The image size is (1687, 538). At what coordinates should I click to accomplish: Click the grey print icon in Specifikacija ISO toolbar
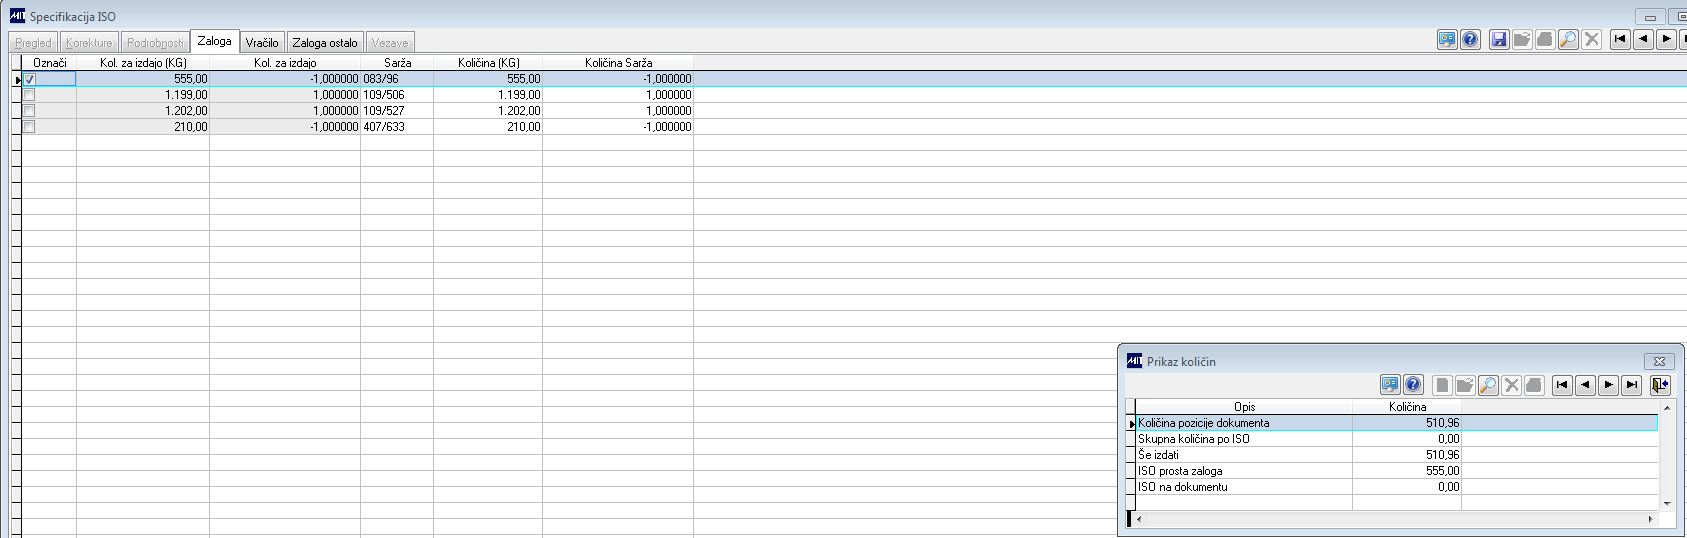(x=1545, y=40)
